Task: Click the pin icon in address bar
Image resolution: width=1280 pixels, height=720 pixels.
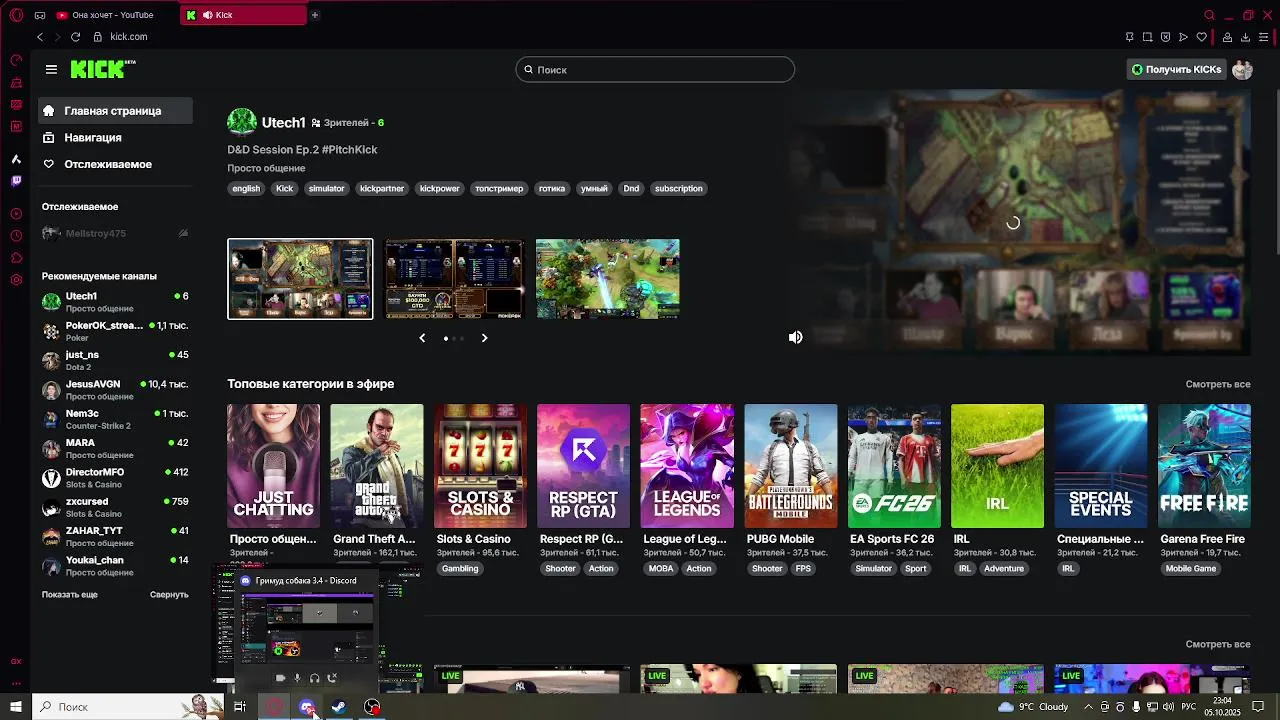Action: (1129, 37)
